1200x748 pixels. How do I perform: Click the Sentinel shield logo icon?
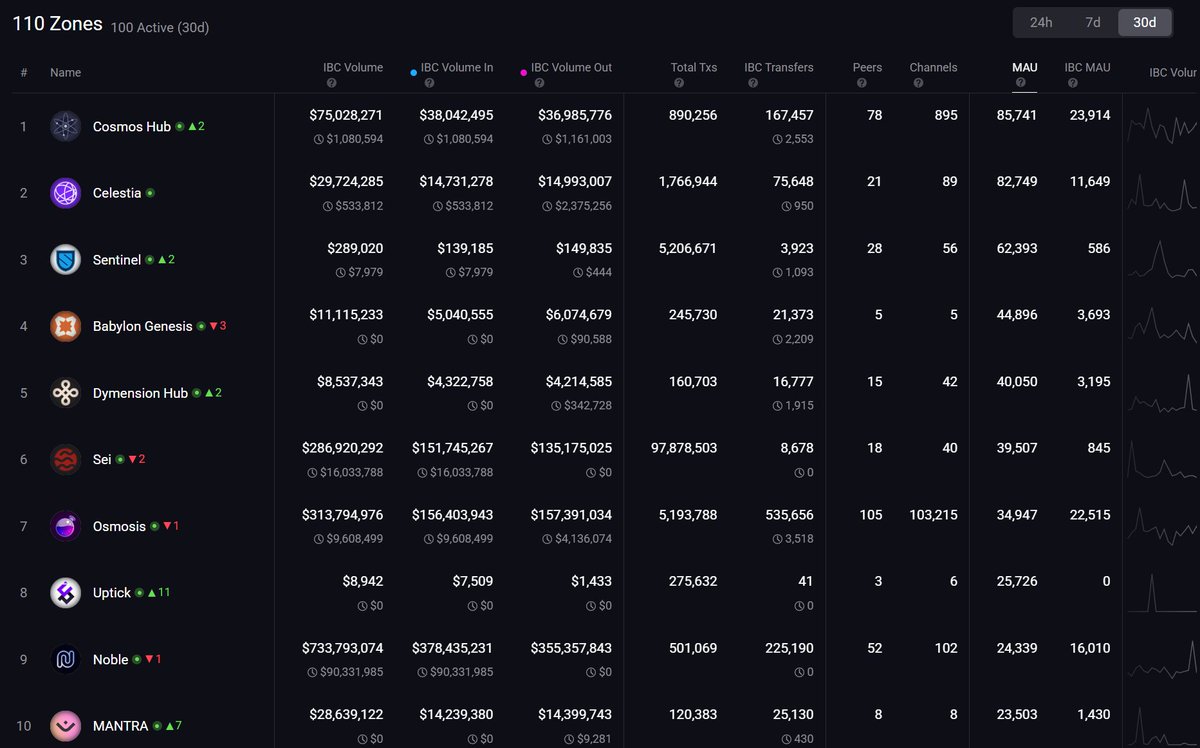66,259
